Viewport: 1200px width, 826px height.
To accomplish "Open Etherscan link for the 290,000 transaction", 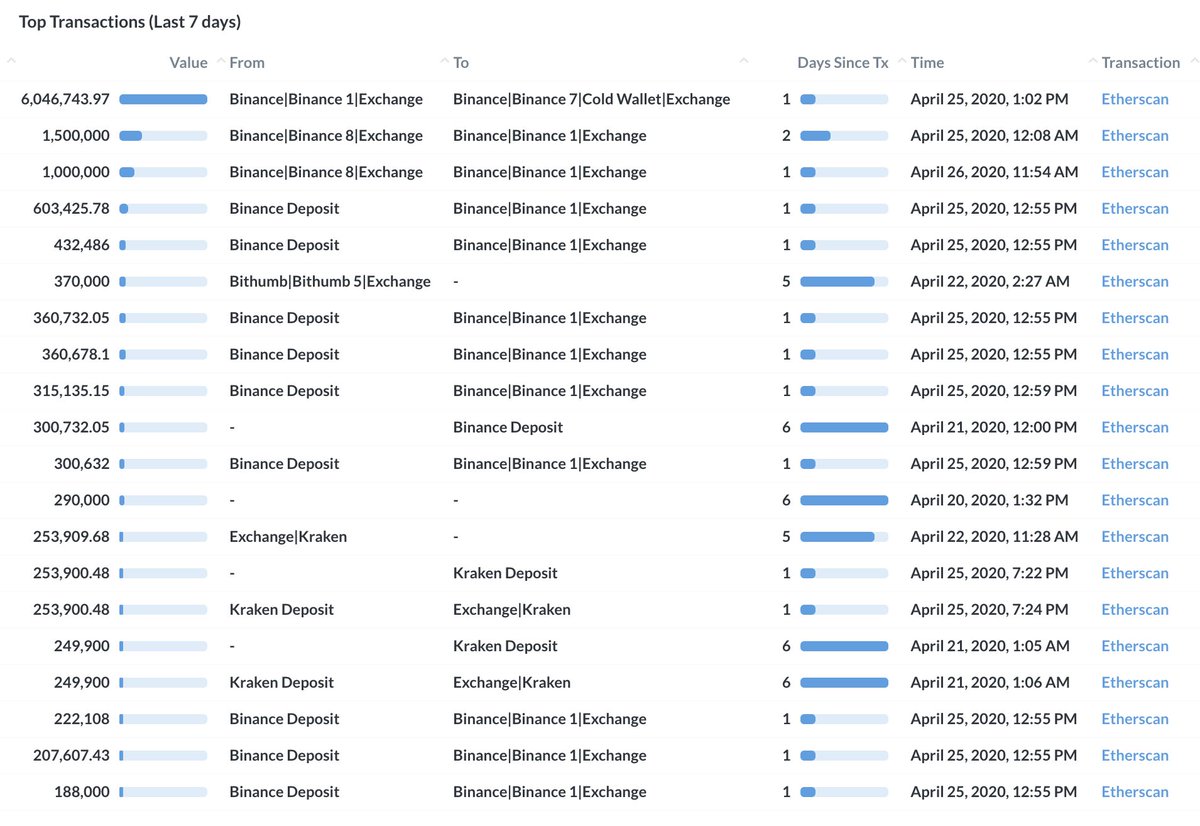I will click(x=1135, y=500).
